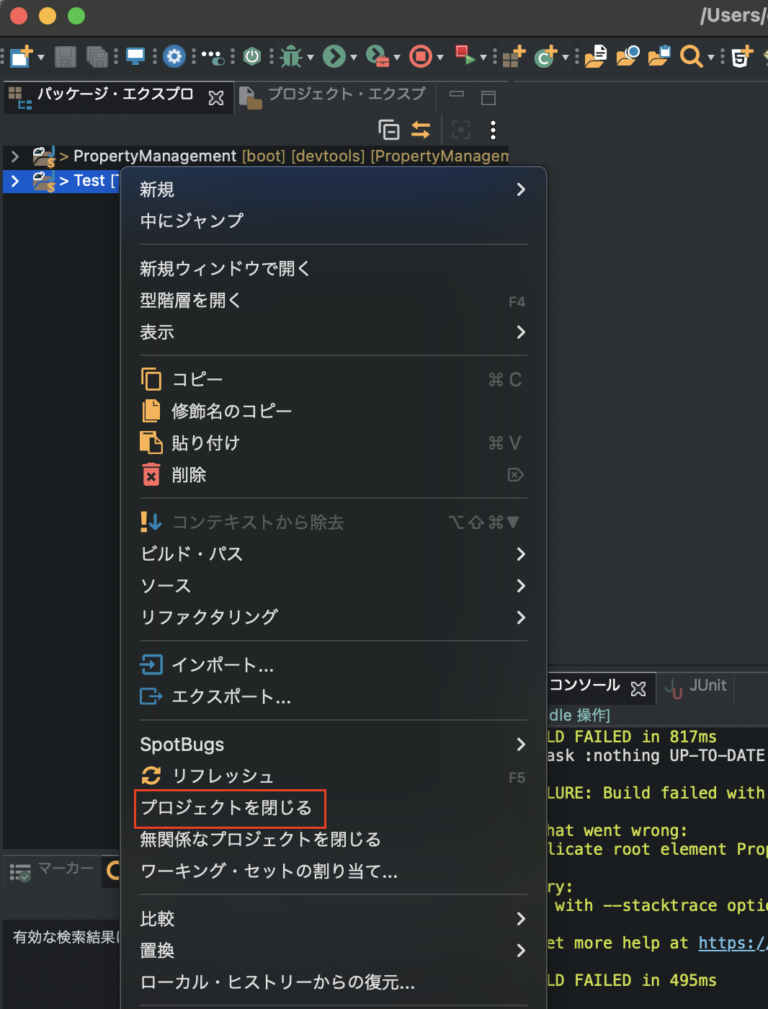Choose 削除 with red trash icon
The width and height of the screenshot is (768, 1009).
click(333, 475)
